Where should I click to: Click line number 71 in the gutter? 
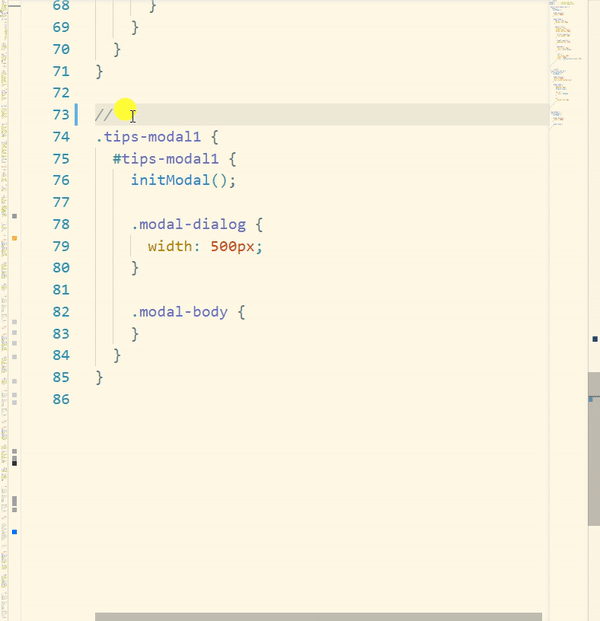[61, 71]
